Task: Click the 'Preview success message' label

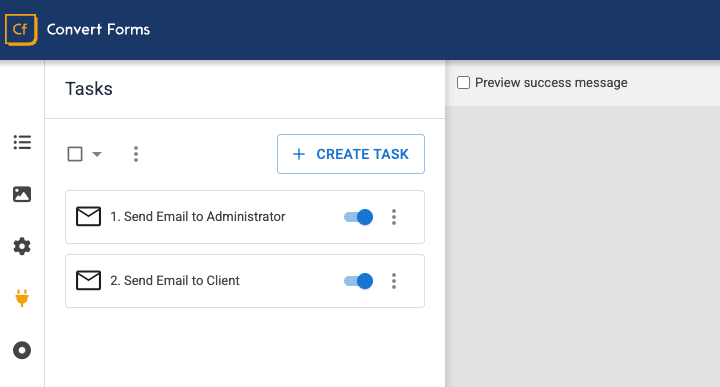Action: click(x=551, y=83)
